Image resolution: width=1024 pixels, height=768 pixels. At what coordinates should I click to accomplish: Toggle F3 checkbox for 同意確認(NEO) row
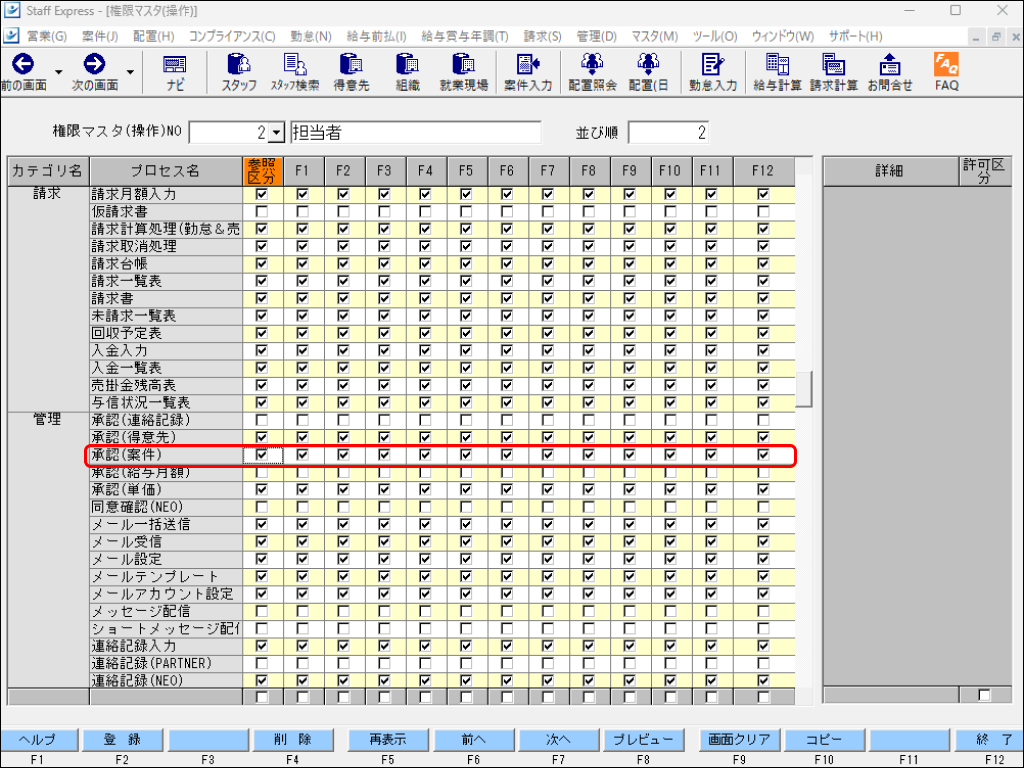tap(384, 507)
